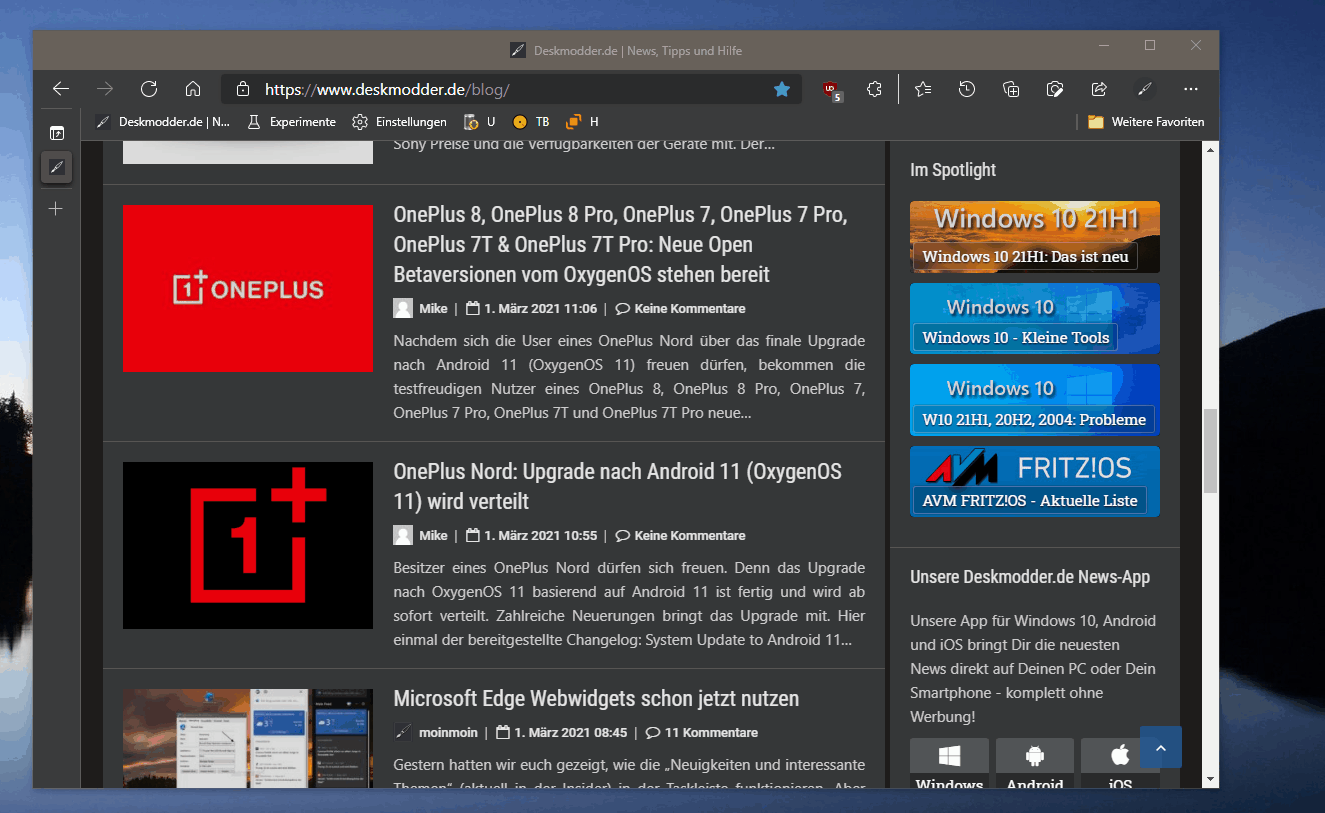1325x813 pixels.
Task: Open the Collections icon
Action: (x=1011, y=89)
